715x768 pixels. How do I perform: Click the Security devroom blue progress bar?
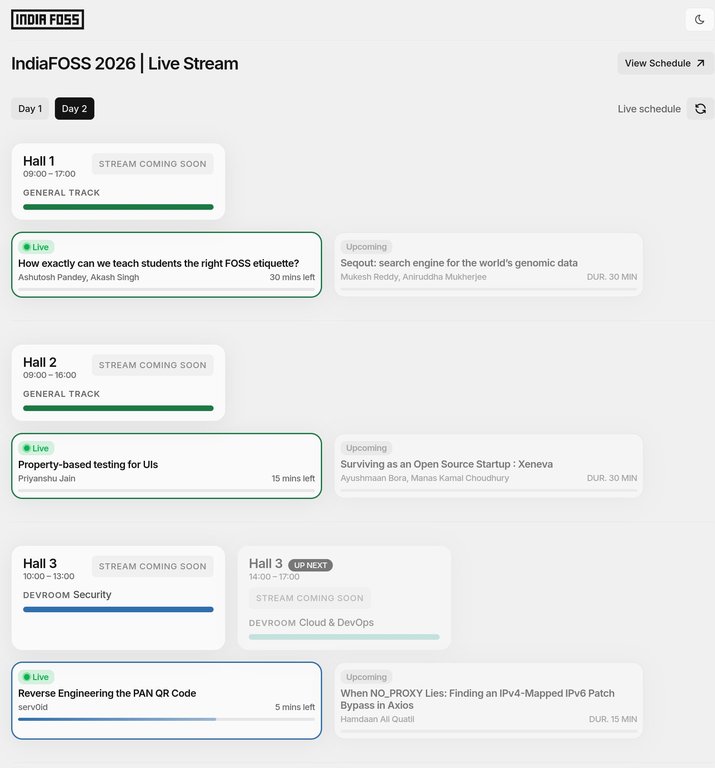tap(118, 609)
